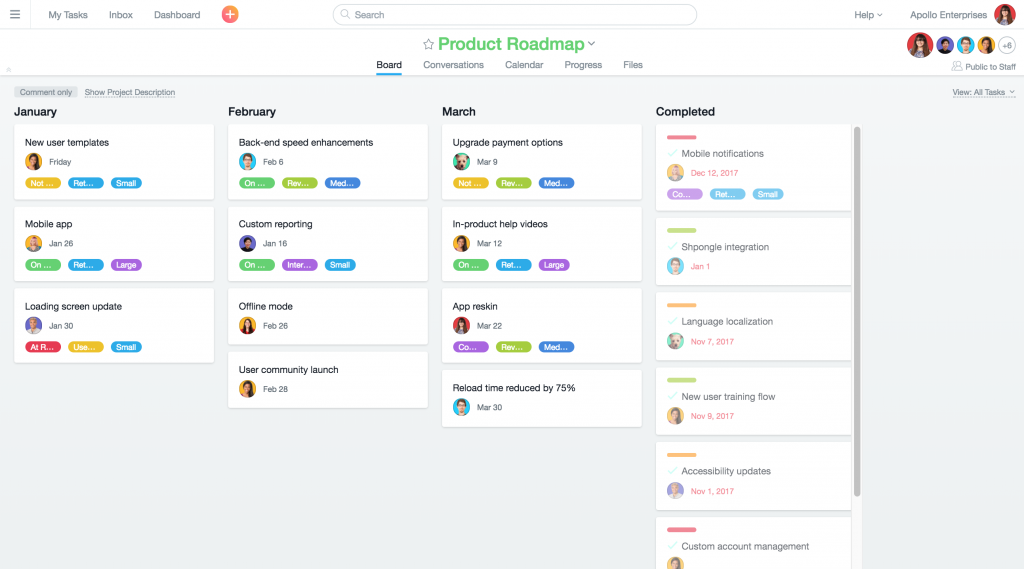Image resolution: width=1024 pixels, height=569 pixels.
Task: Toggle checkmark on New user training flow
Action: pos(672,396)
